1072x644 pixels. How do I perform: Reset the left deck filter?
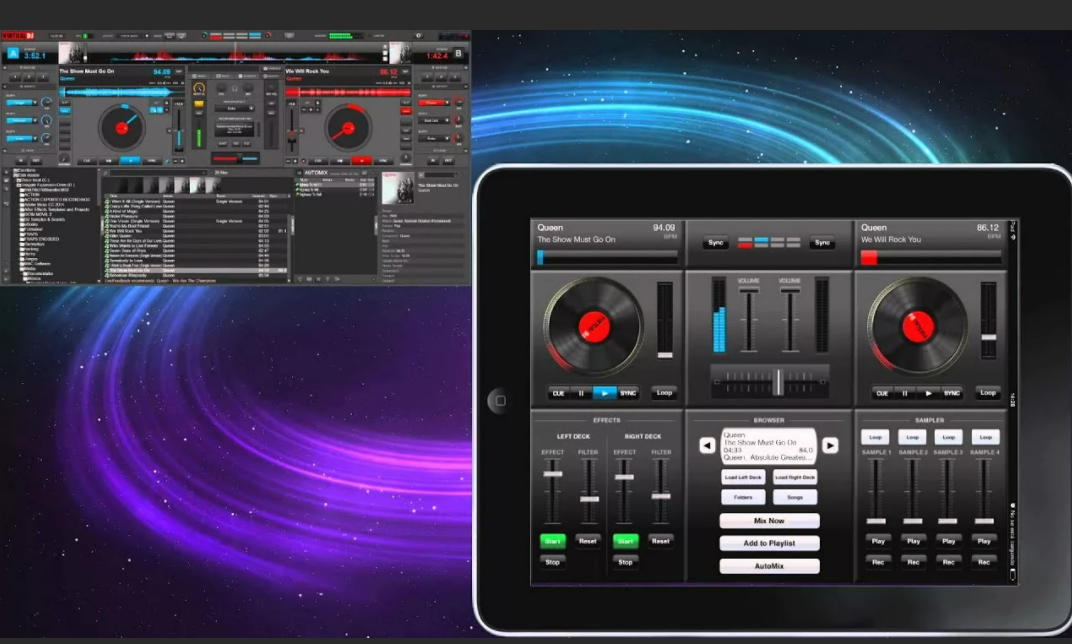click(x=588, y=541)
